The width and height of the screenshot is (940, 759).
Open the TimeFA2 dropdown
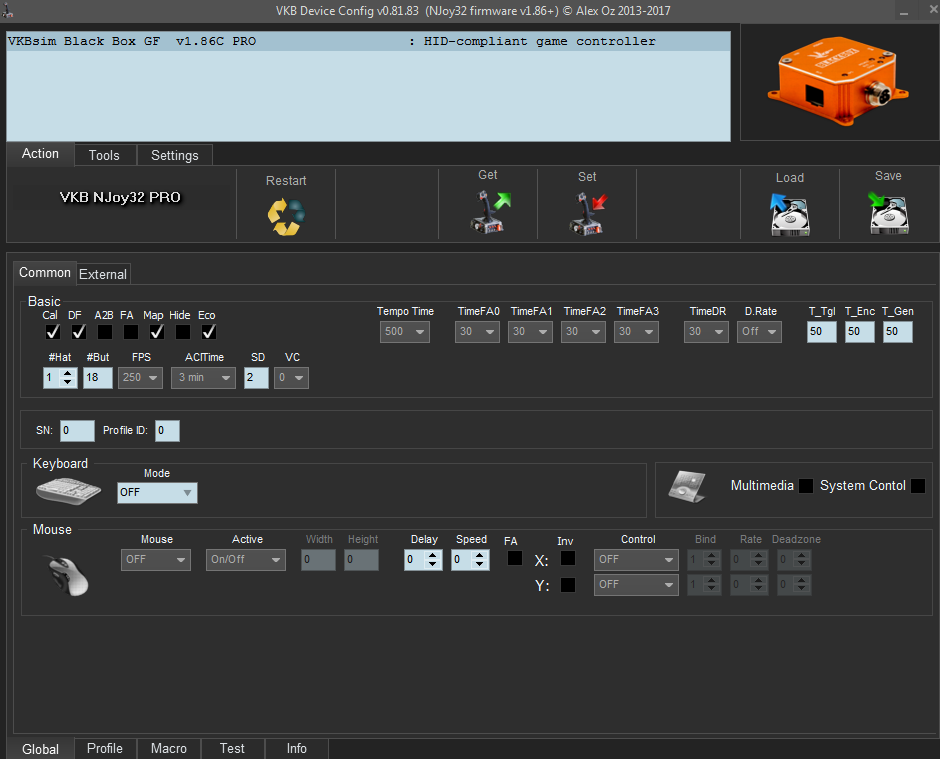(583, 332)
